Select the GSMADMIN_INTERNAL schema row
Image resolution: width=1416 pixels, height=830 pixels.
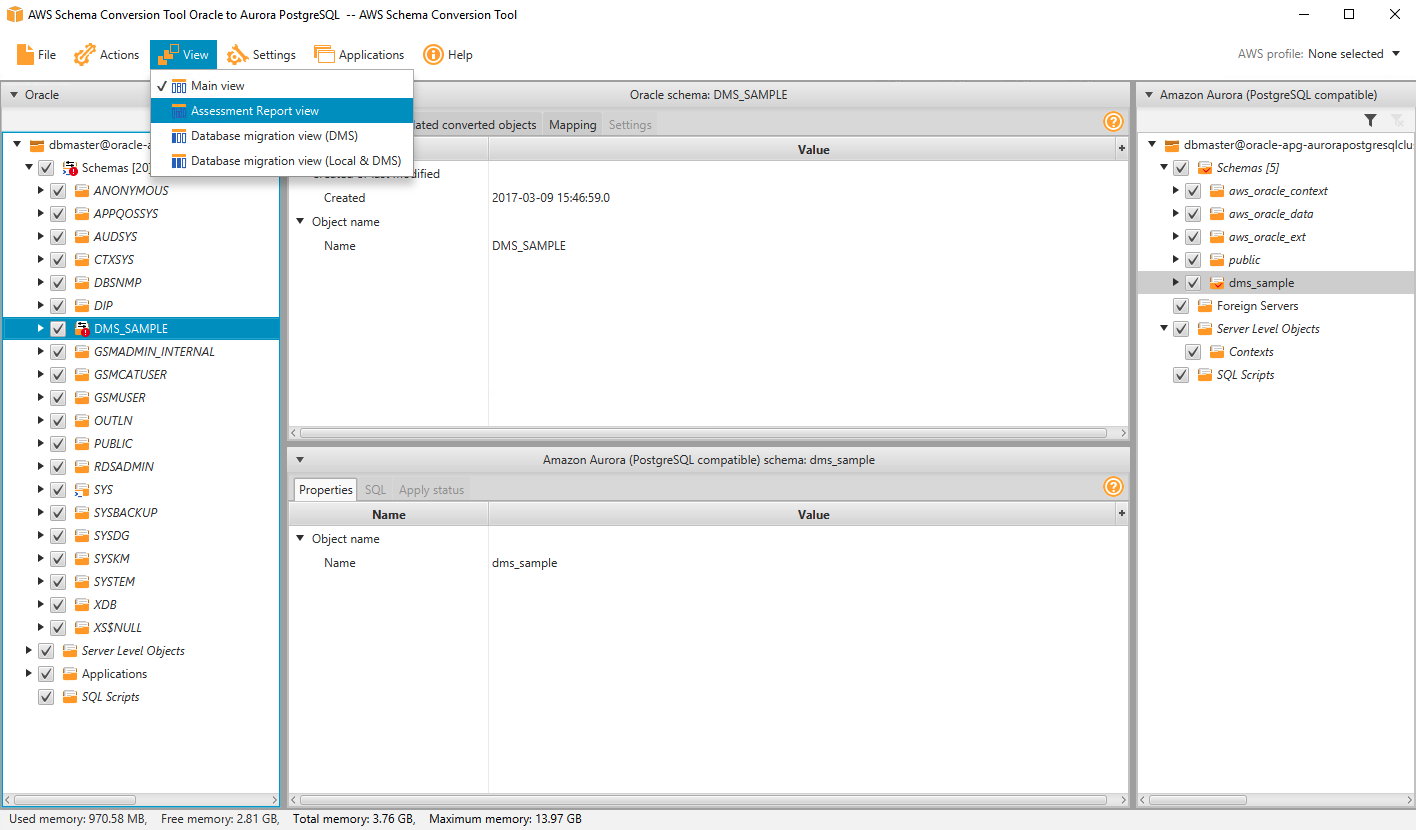[141, 352]
